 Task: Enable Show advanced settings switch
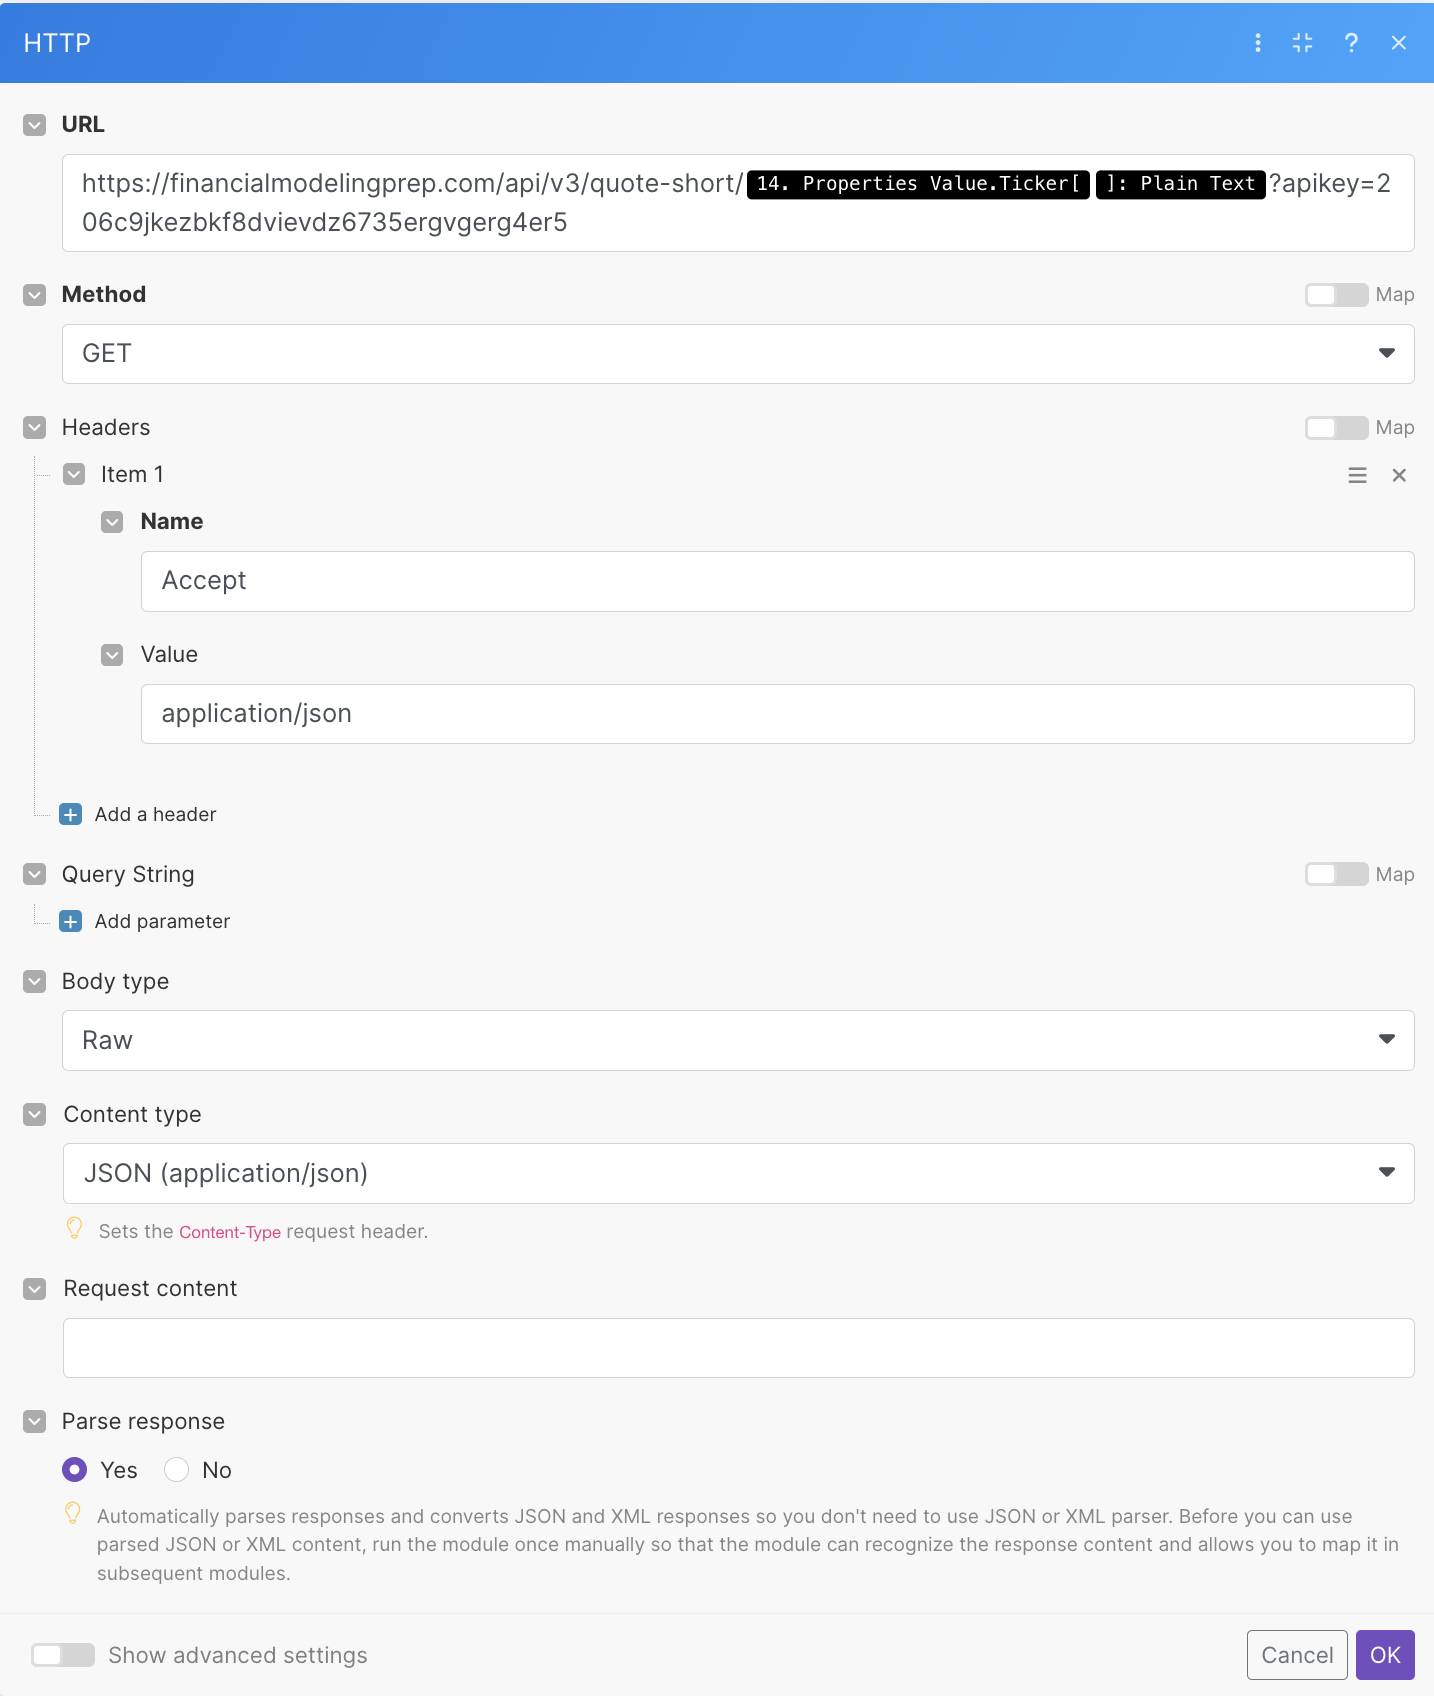pyautogui.click(x=63, y=1655)
